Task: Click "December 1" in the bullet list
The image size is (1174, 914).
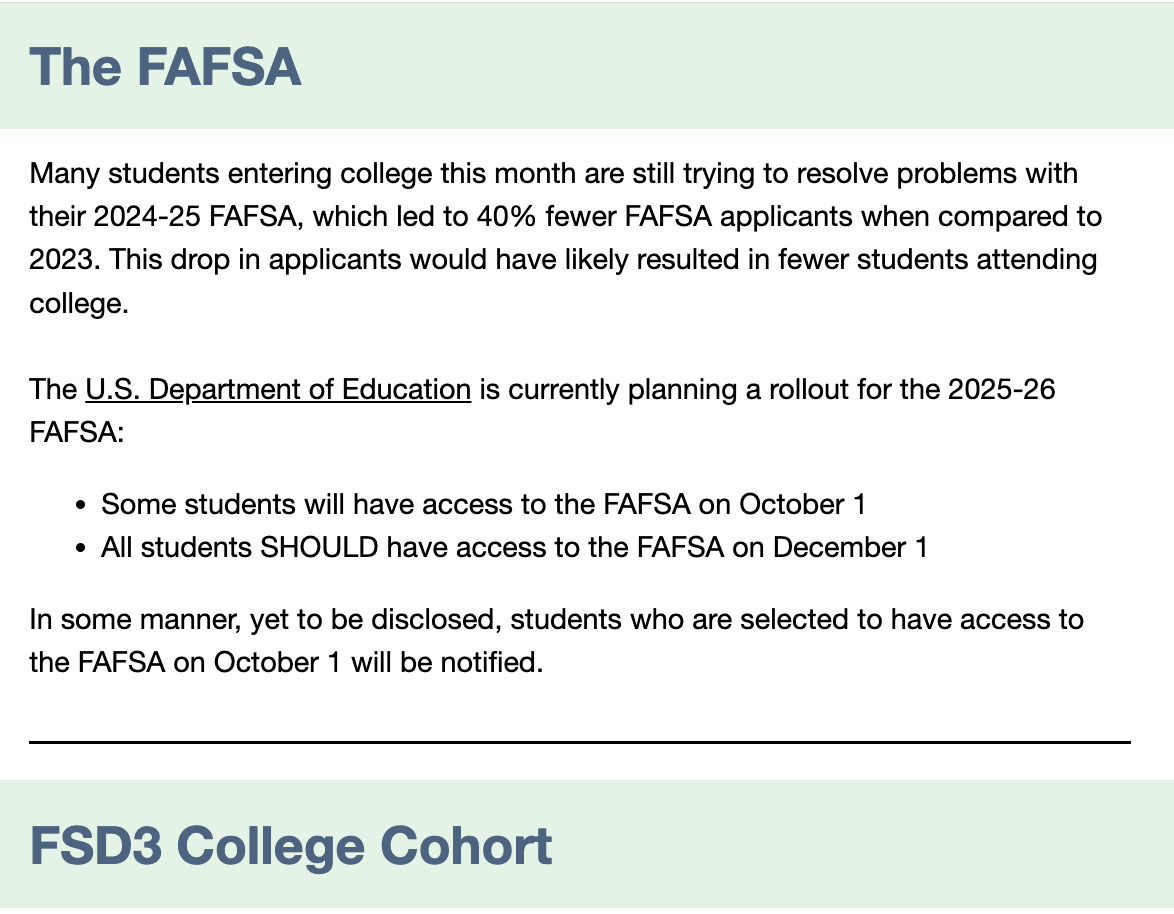Action: click(x=850, y=548)
